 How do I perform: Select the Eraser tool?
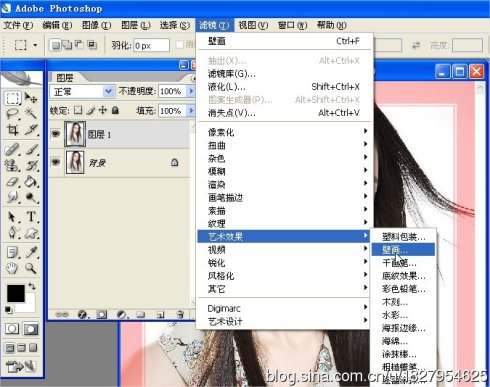coord(13,182)
